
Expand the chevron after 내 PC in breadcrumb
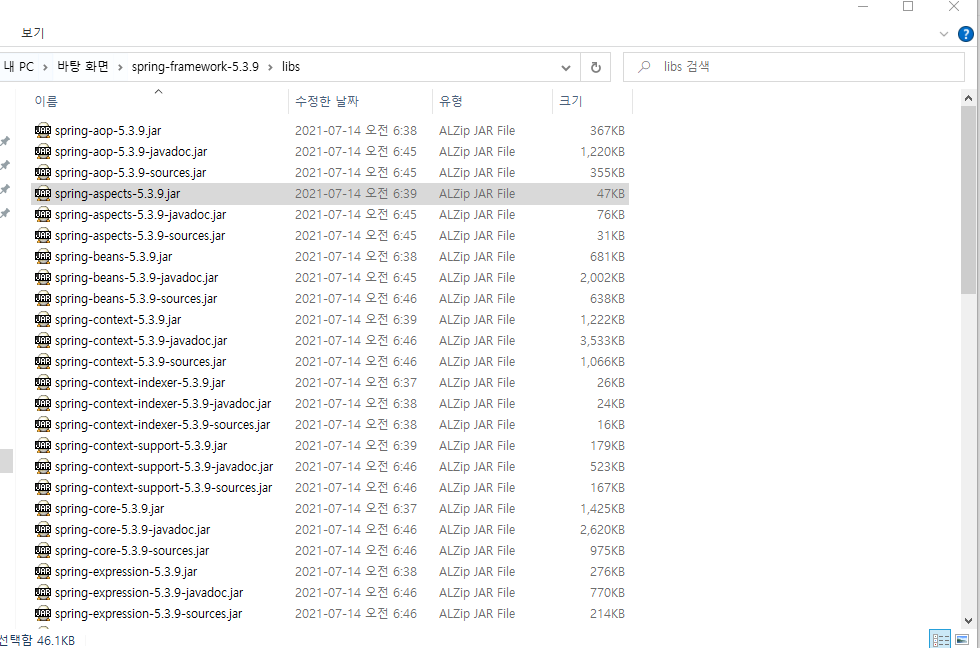click(x=45, y=67)
